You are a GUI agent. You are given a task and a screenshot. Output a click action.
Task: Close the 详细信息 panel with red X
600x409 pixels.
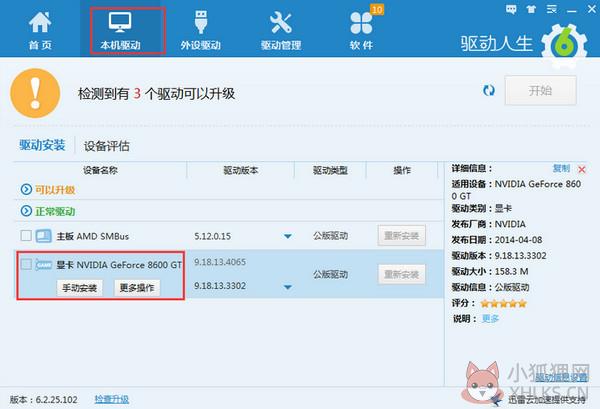tap(582, 169)
